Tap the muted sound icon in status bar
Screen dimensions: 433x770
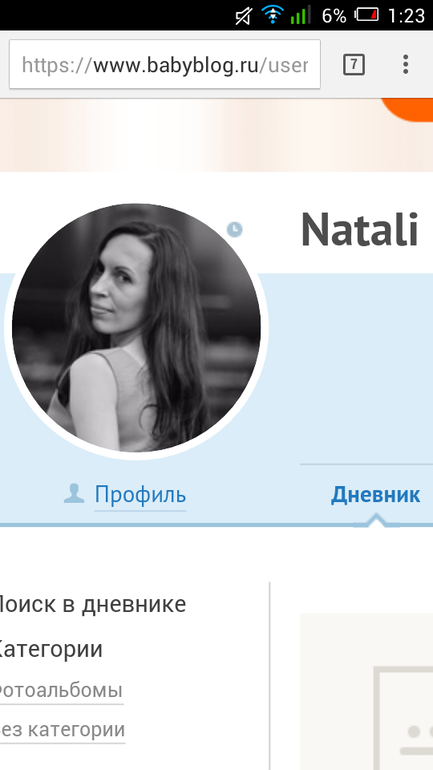pos(244,15)
